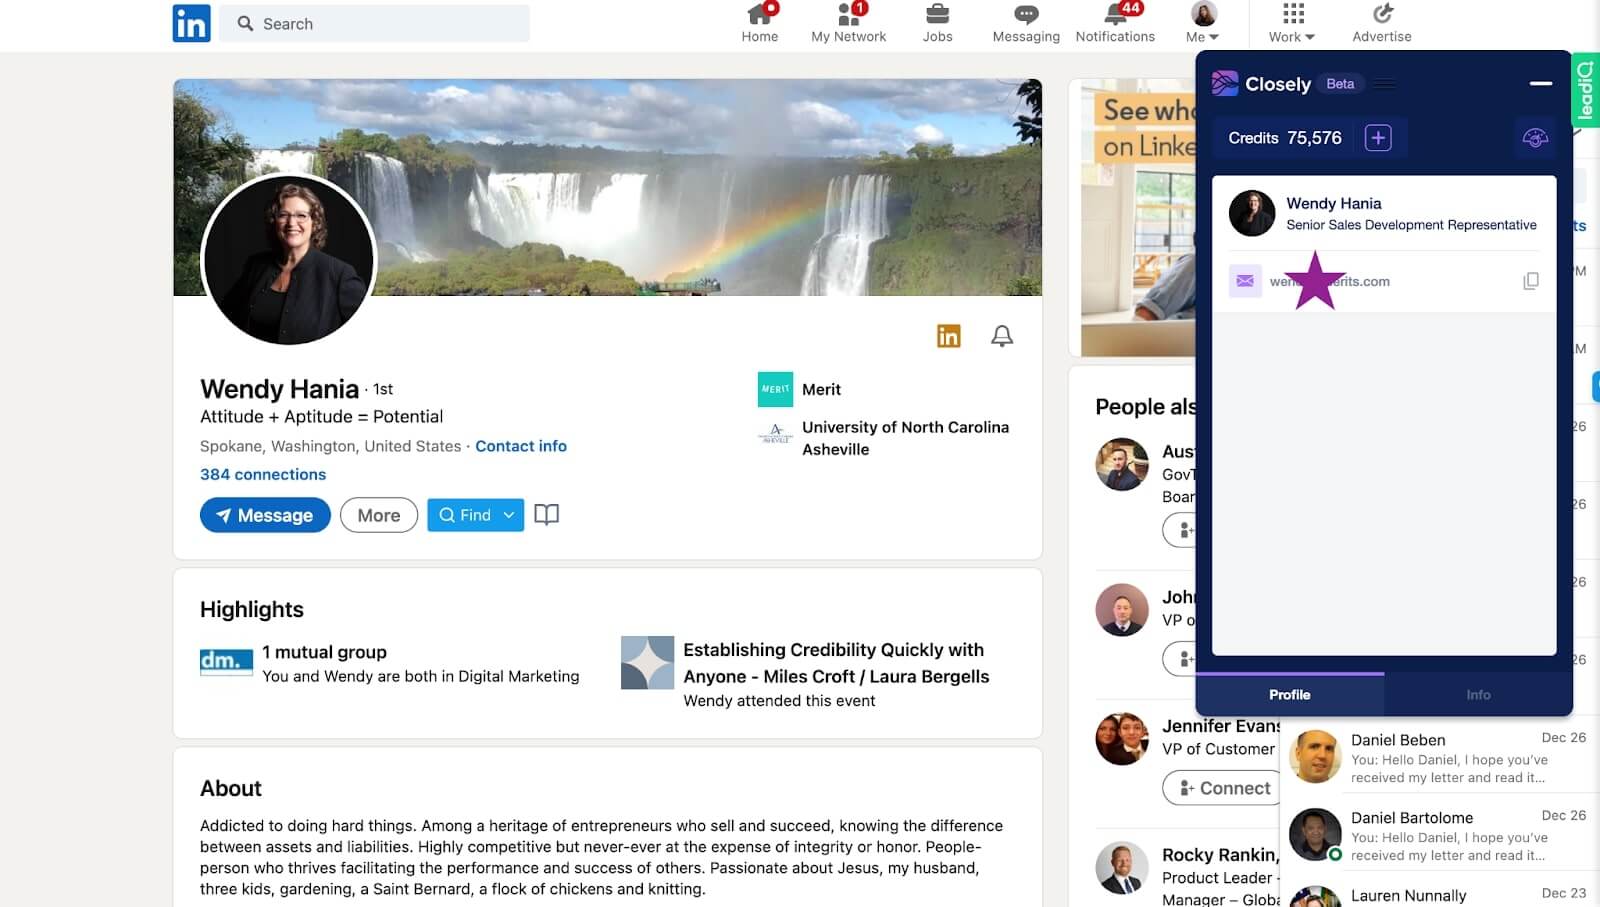Open the More actions button
The image size is (1600, 907).
[379, 515]
